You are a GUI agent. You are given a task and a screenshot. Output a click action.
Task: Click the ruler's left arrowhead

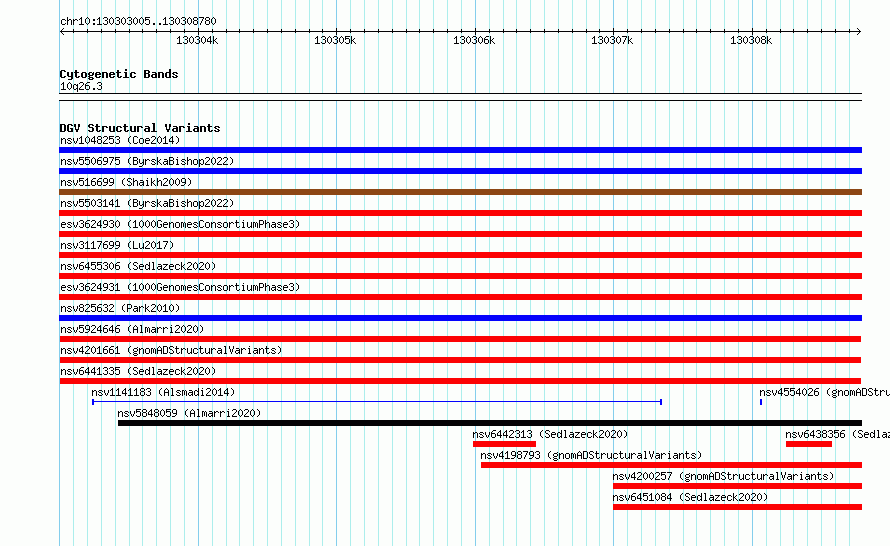(62, 31)
